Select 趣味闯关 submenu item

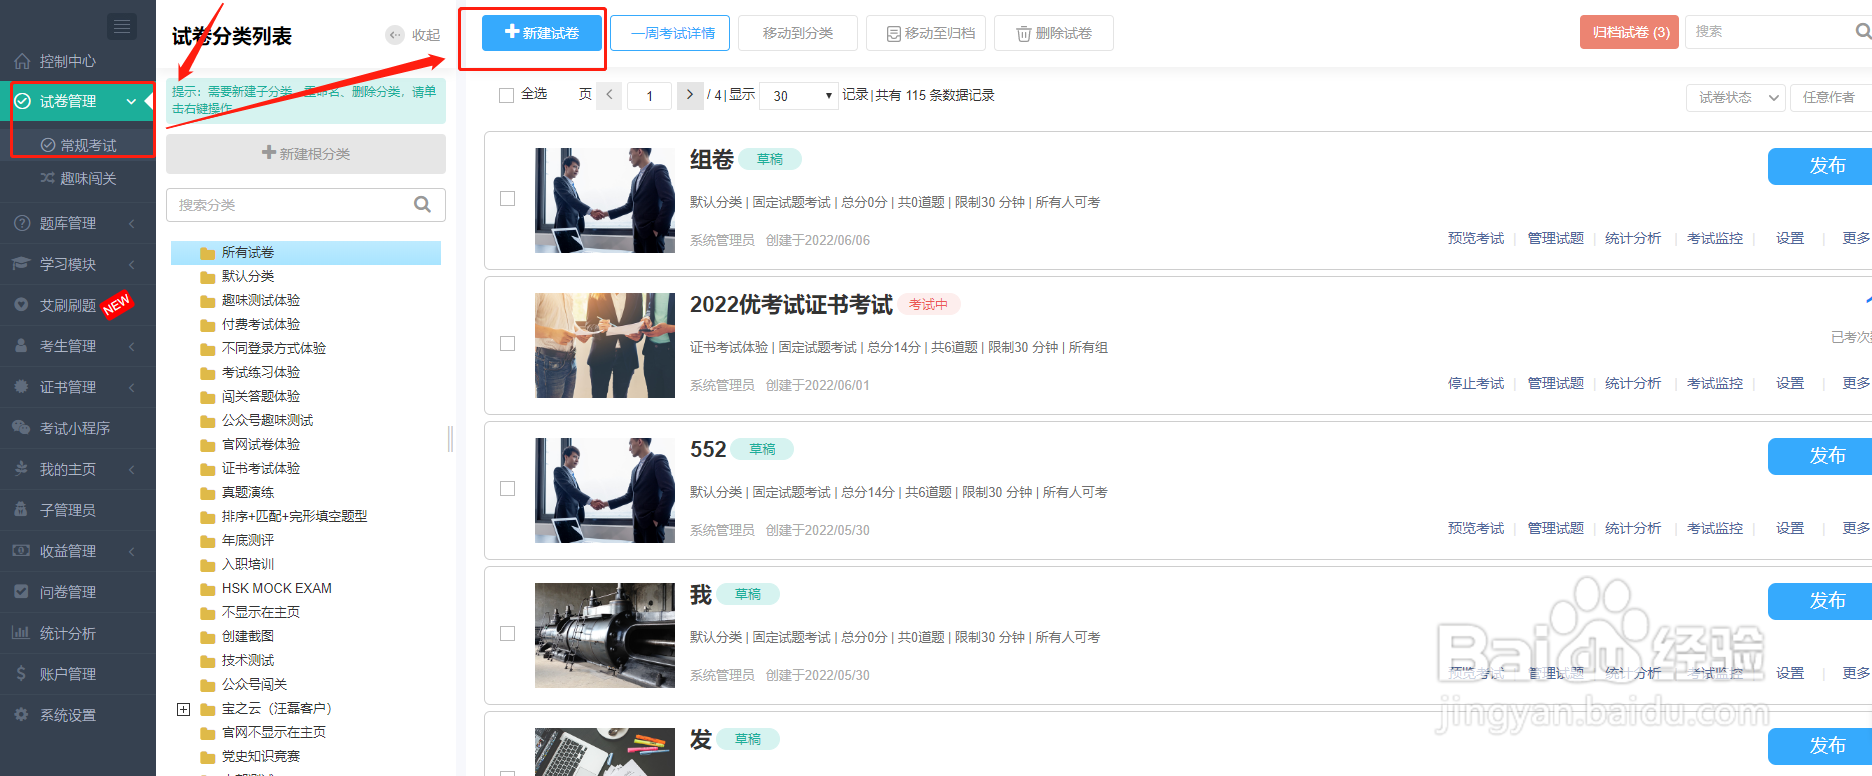[x=88, y=178]
